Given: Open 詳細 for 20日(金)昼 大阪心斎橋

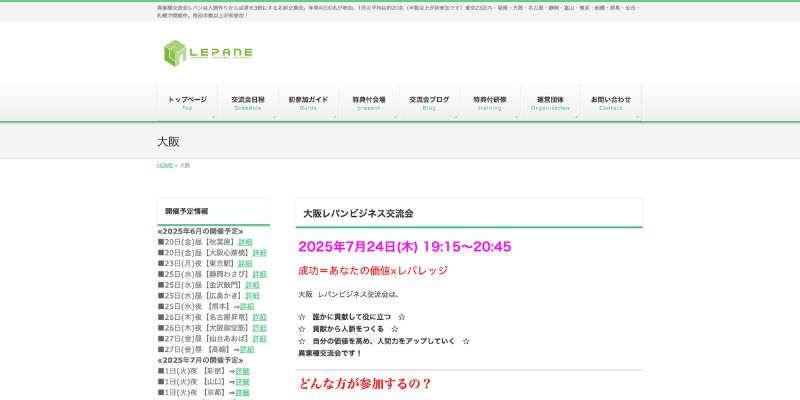Looking at the screenshot, I should point(260,253).
